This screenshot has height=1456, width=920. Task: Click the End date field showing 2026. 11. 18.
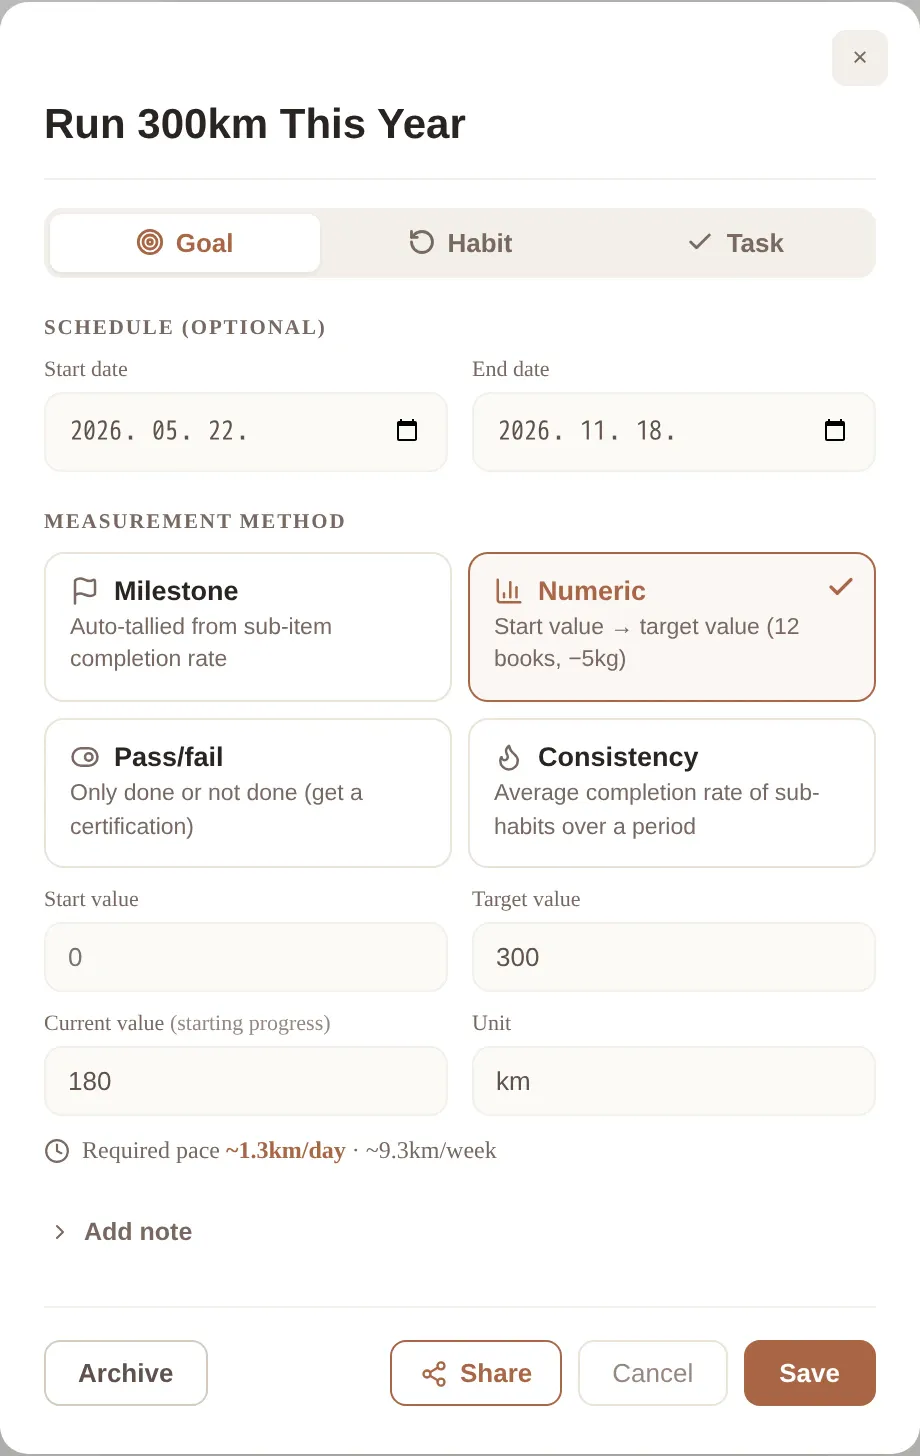pyautogui.click(x=674, y=432)
